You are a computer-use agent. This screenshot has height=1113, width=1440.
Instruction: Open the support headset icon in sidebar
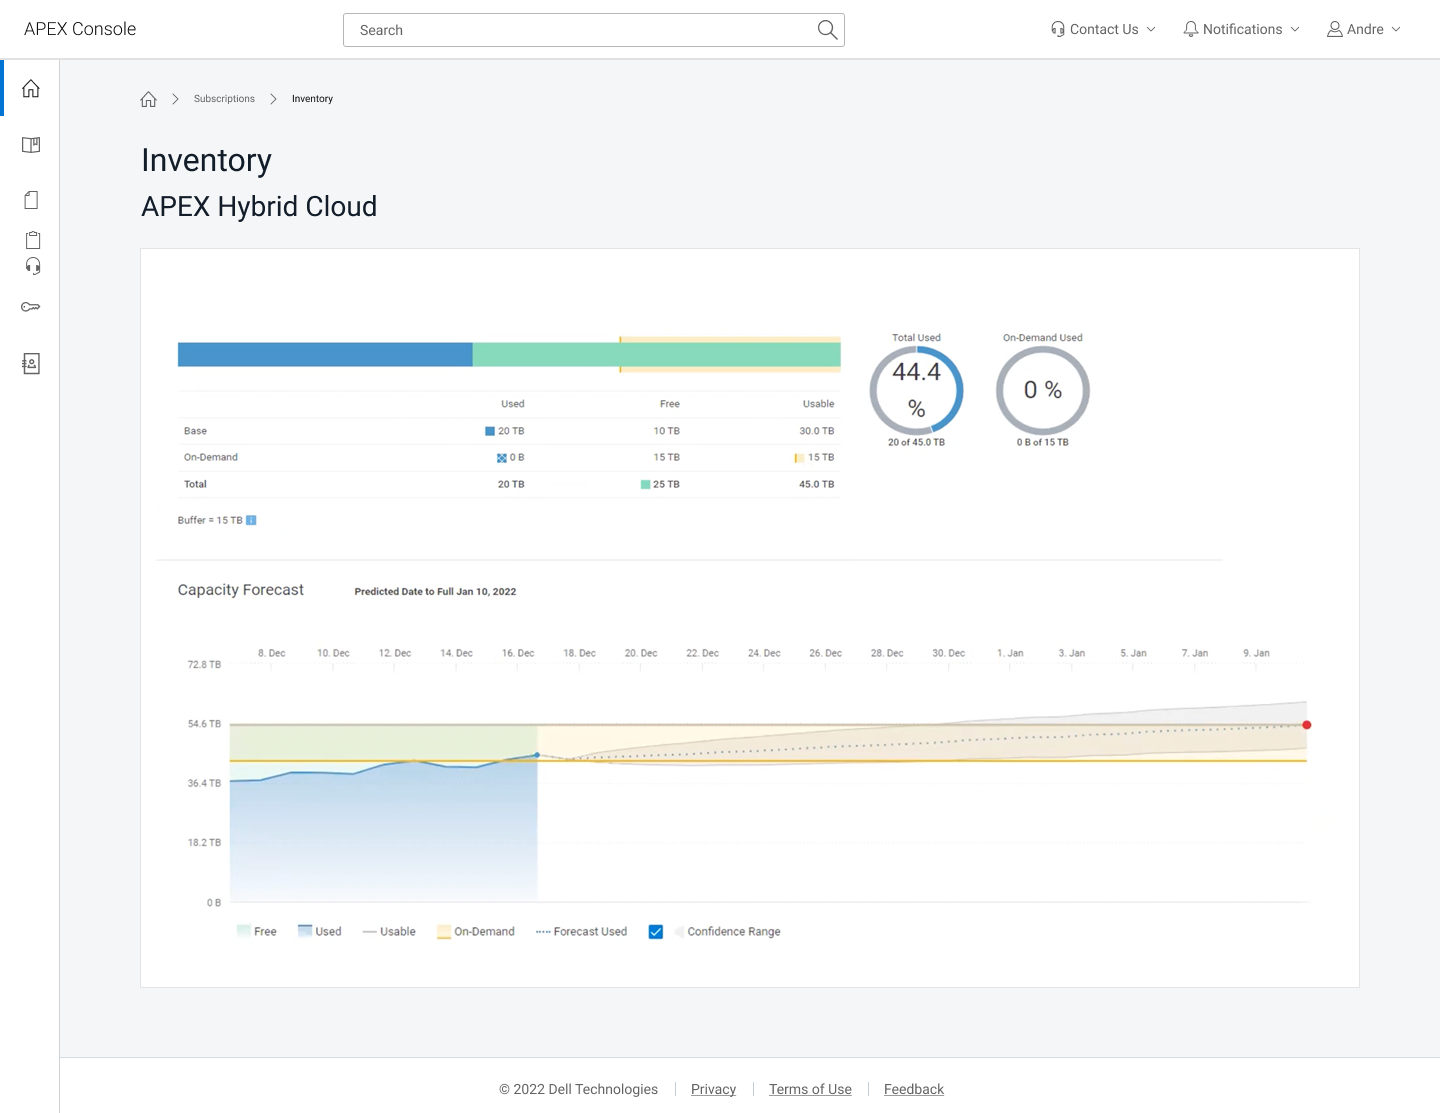coord(33,266)
